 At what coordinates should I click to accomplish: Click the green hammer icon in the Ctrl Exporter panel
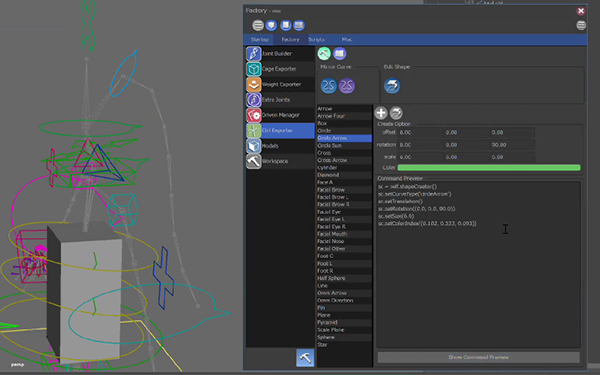324,54
